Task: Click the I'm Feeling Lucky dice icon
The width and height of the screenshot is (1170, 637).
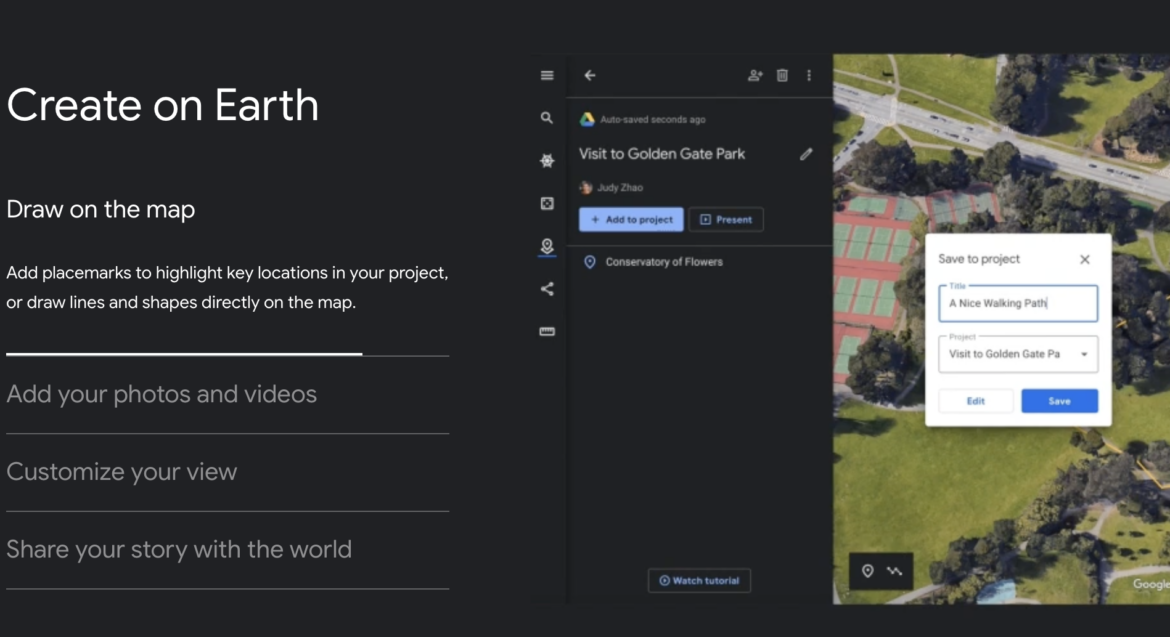Action: (x=547, y=204)
